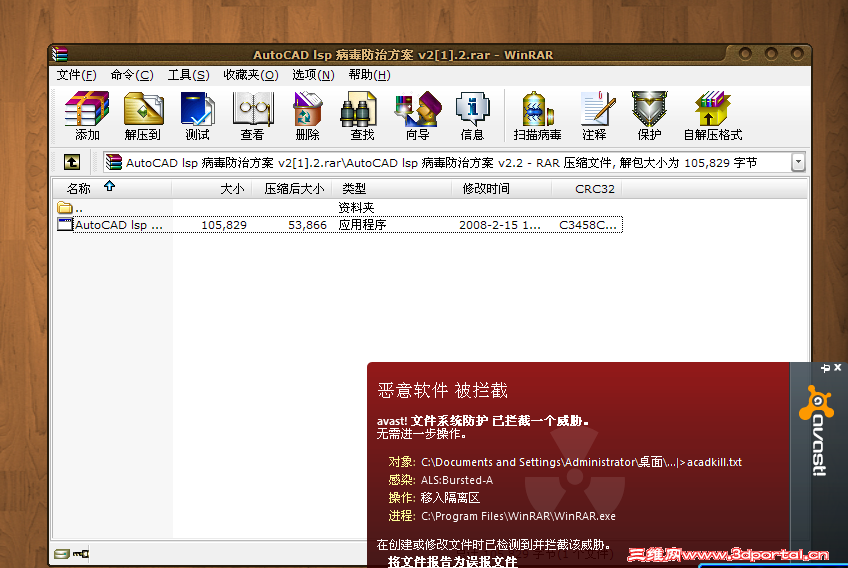This screenshot has height=568, width=848.
Task: Click size value '105,829' in file row
Action: pyautogui.click(x=224, y=225)
